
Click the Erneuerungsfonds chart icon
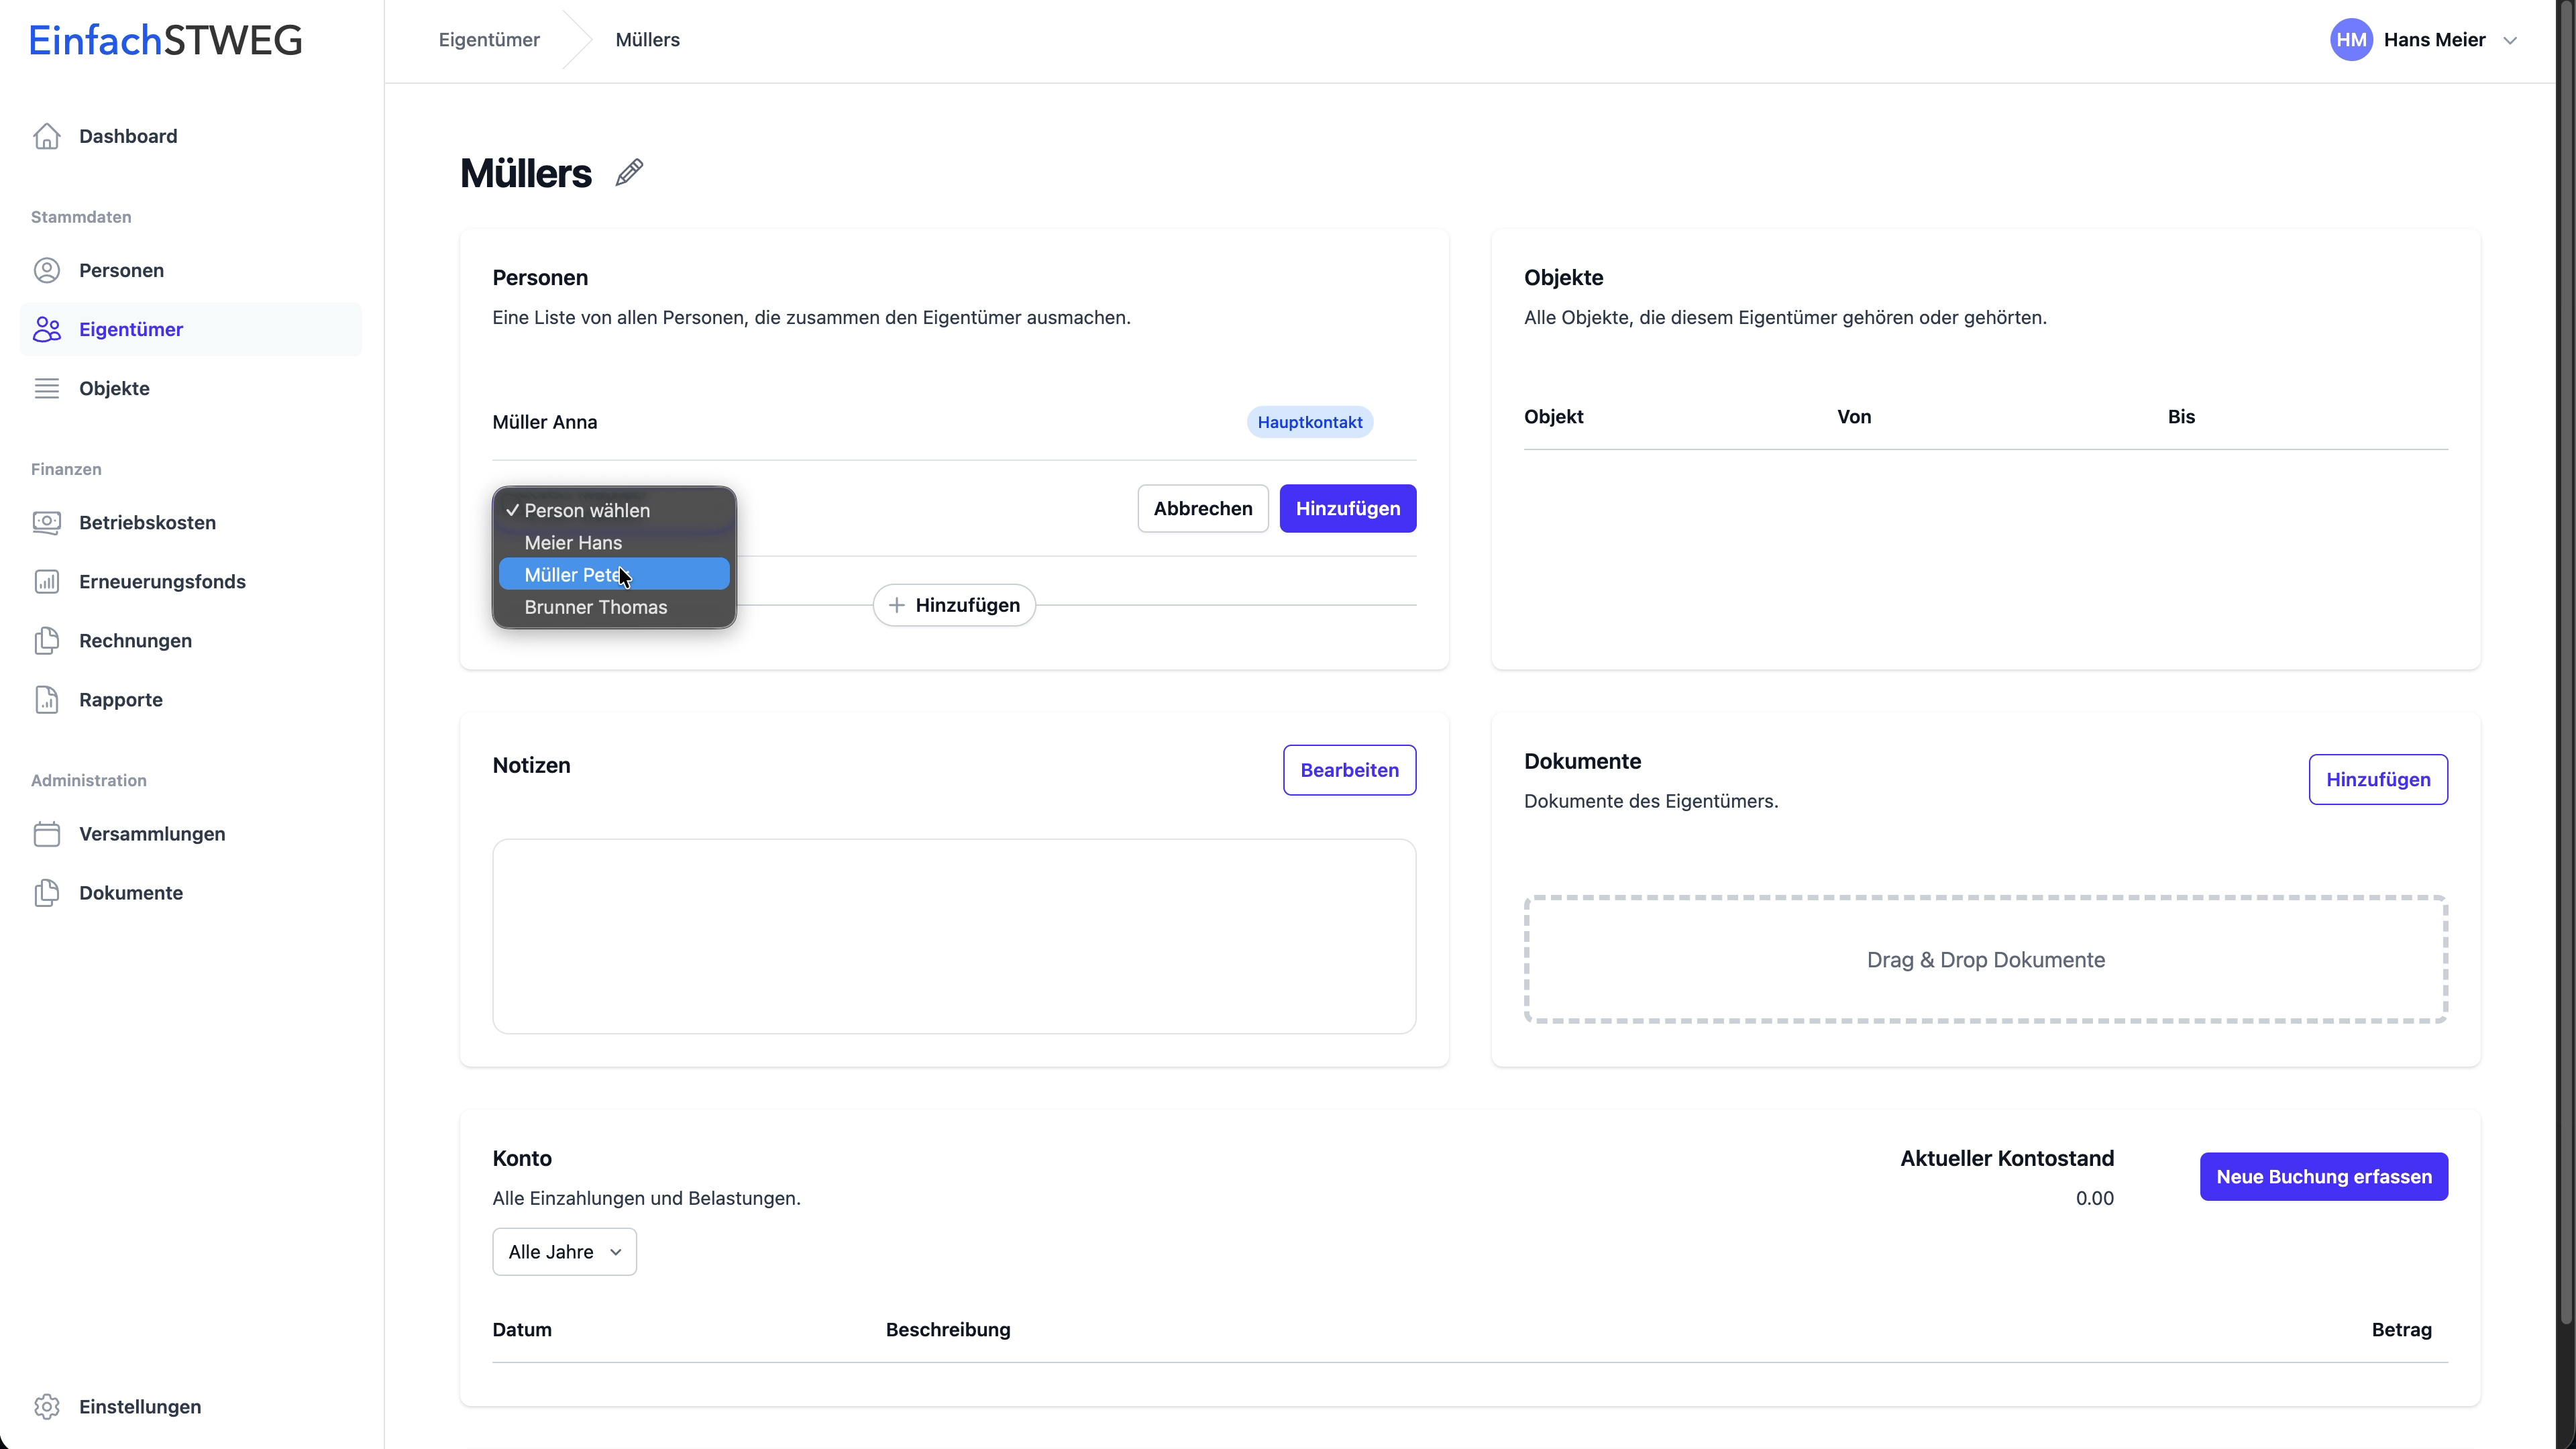47,581
